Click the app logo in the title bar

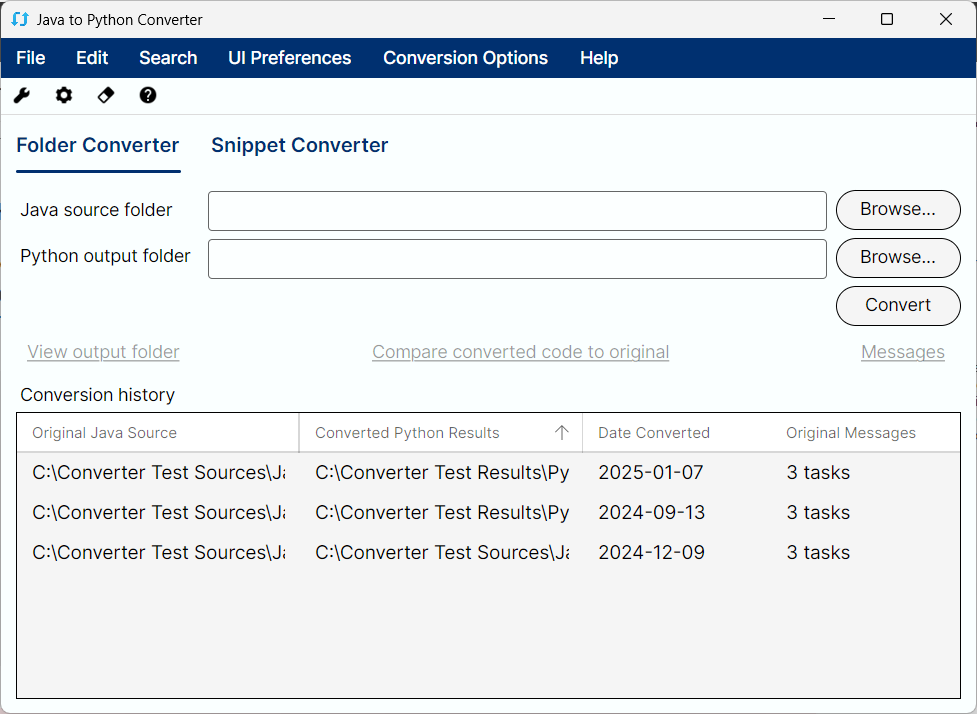(20, 19)
